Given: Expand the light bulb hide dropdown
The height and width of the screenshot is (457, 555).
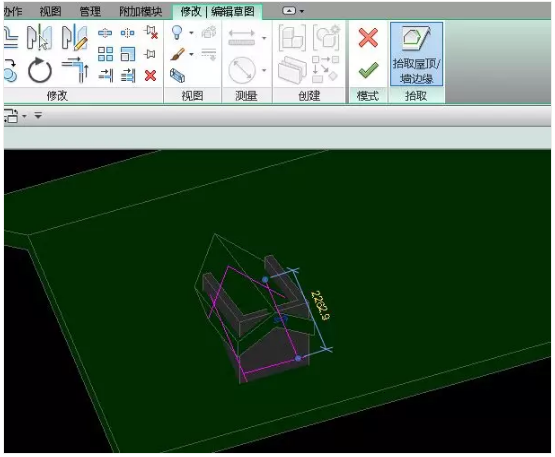Looking at the screenshot, I should click(x=191, y=33).
